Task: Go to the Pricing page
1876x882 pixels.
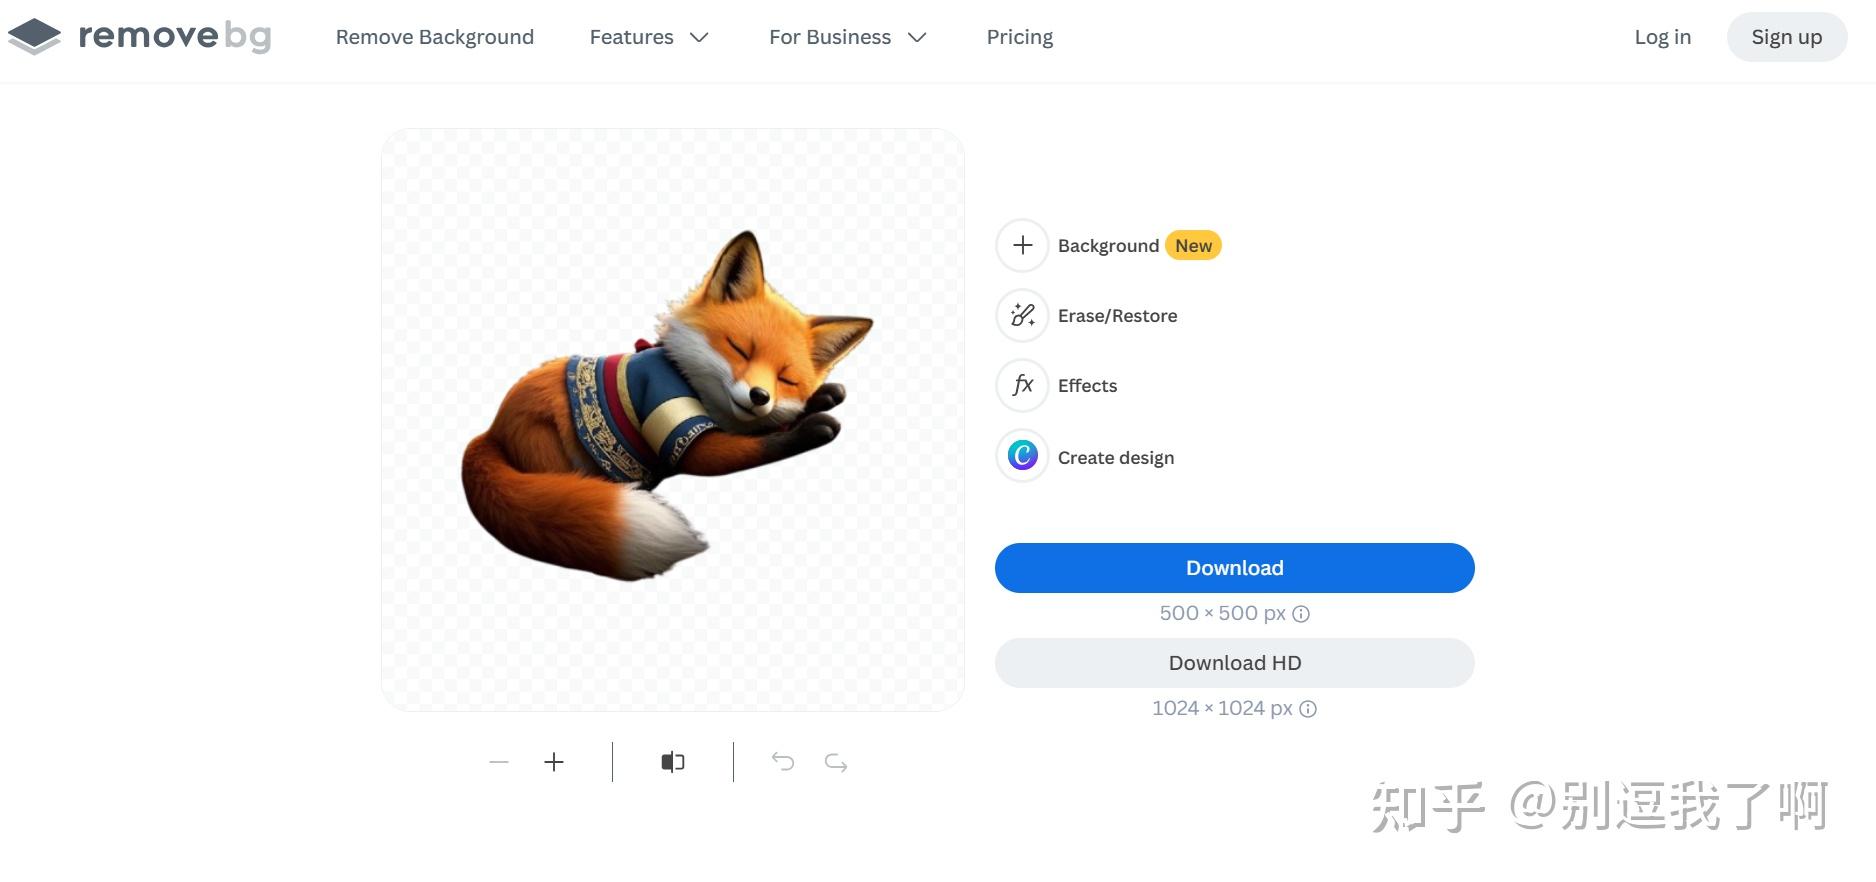Action: (1019, 37)
